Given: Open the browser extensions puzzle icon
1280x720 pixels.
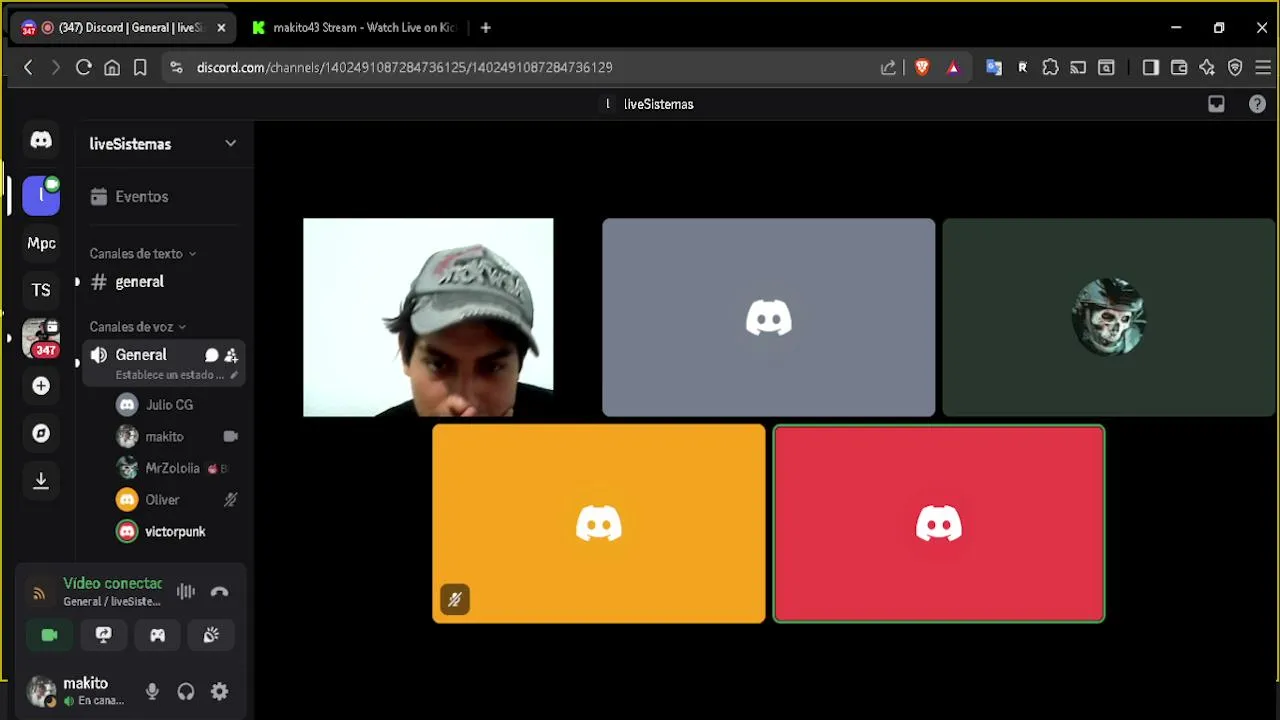Looking at the screenshot, I should click(x=1050, y=67).
